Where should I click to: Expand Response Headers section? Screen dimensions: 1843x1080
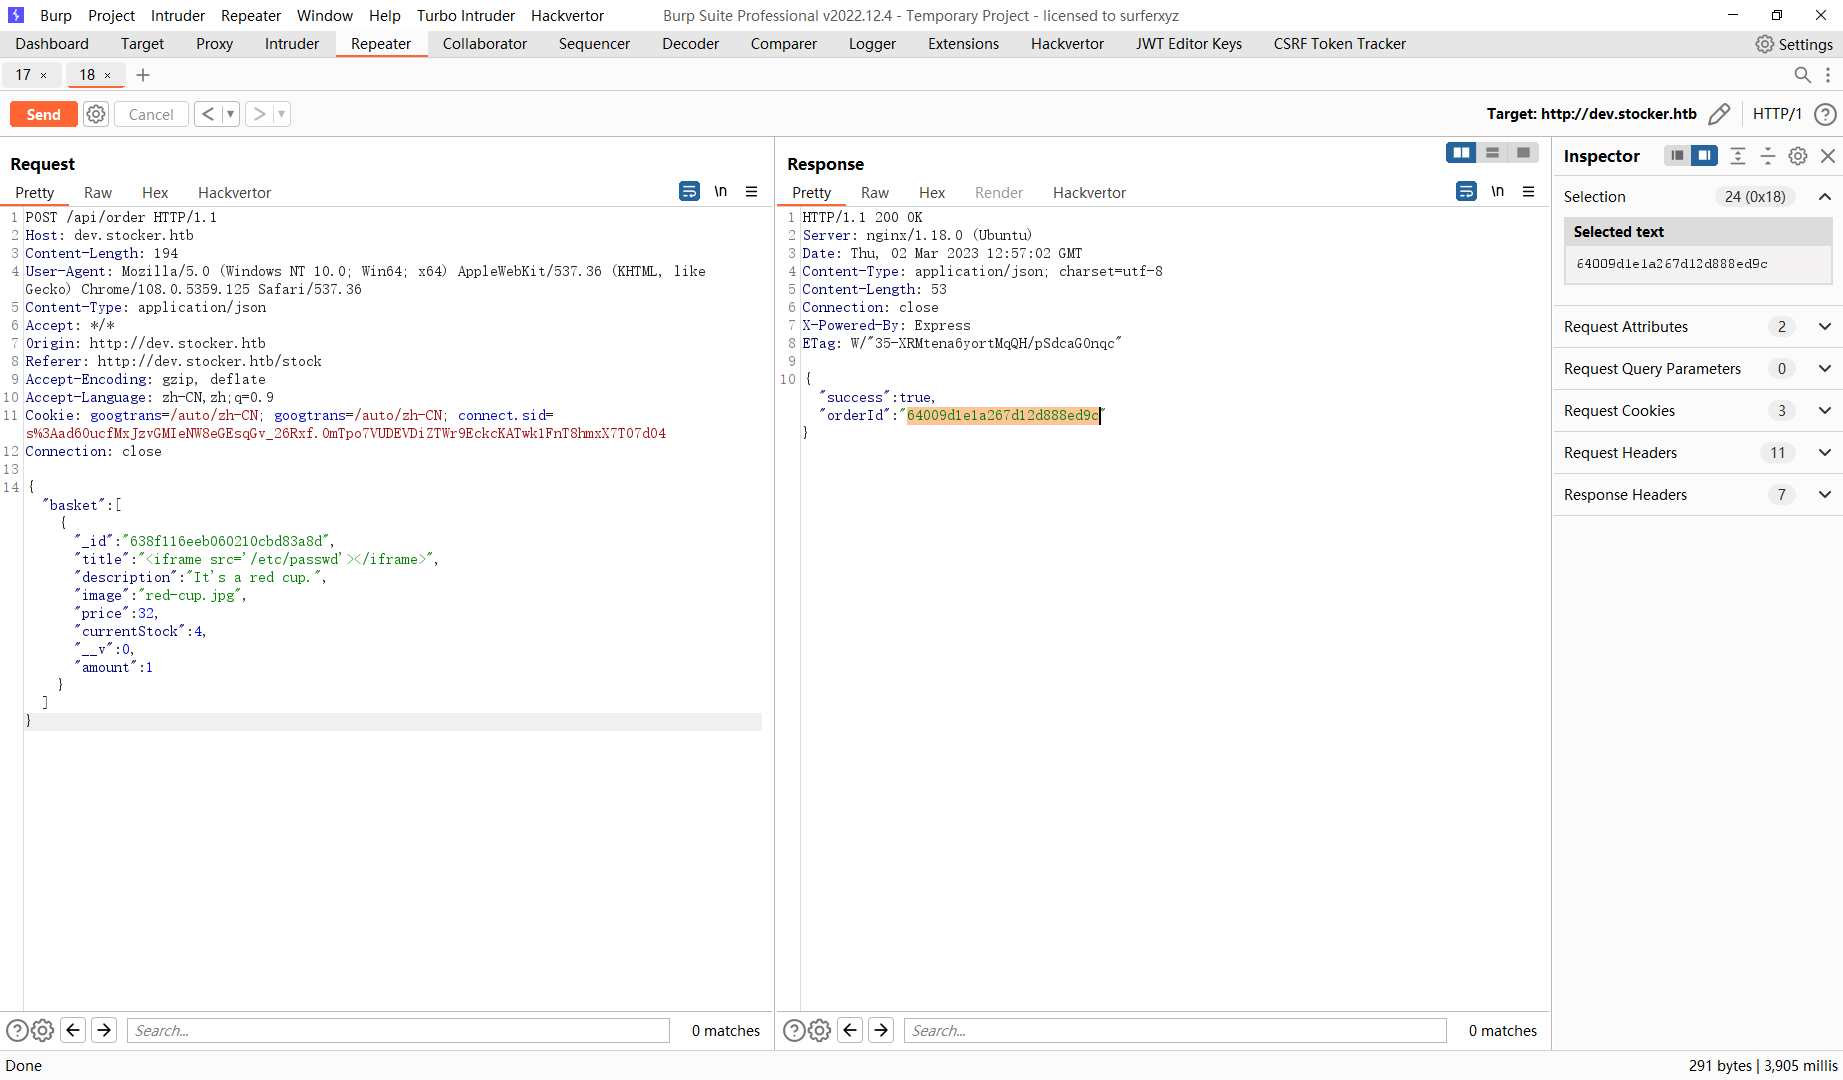pyautogui.click(x=1825, y=495)
